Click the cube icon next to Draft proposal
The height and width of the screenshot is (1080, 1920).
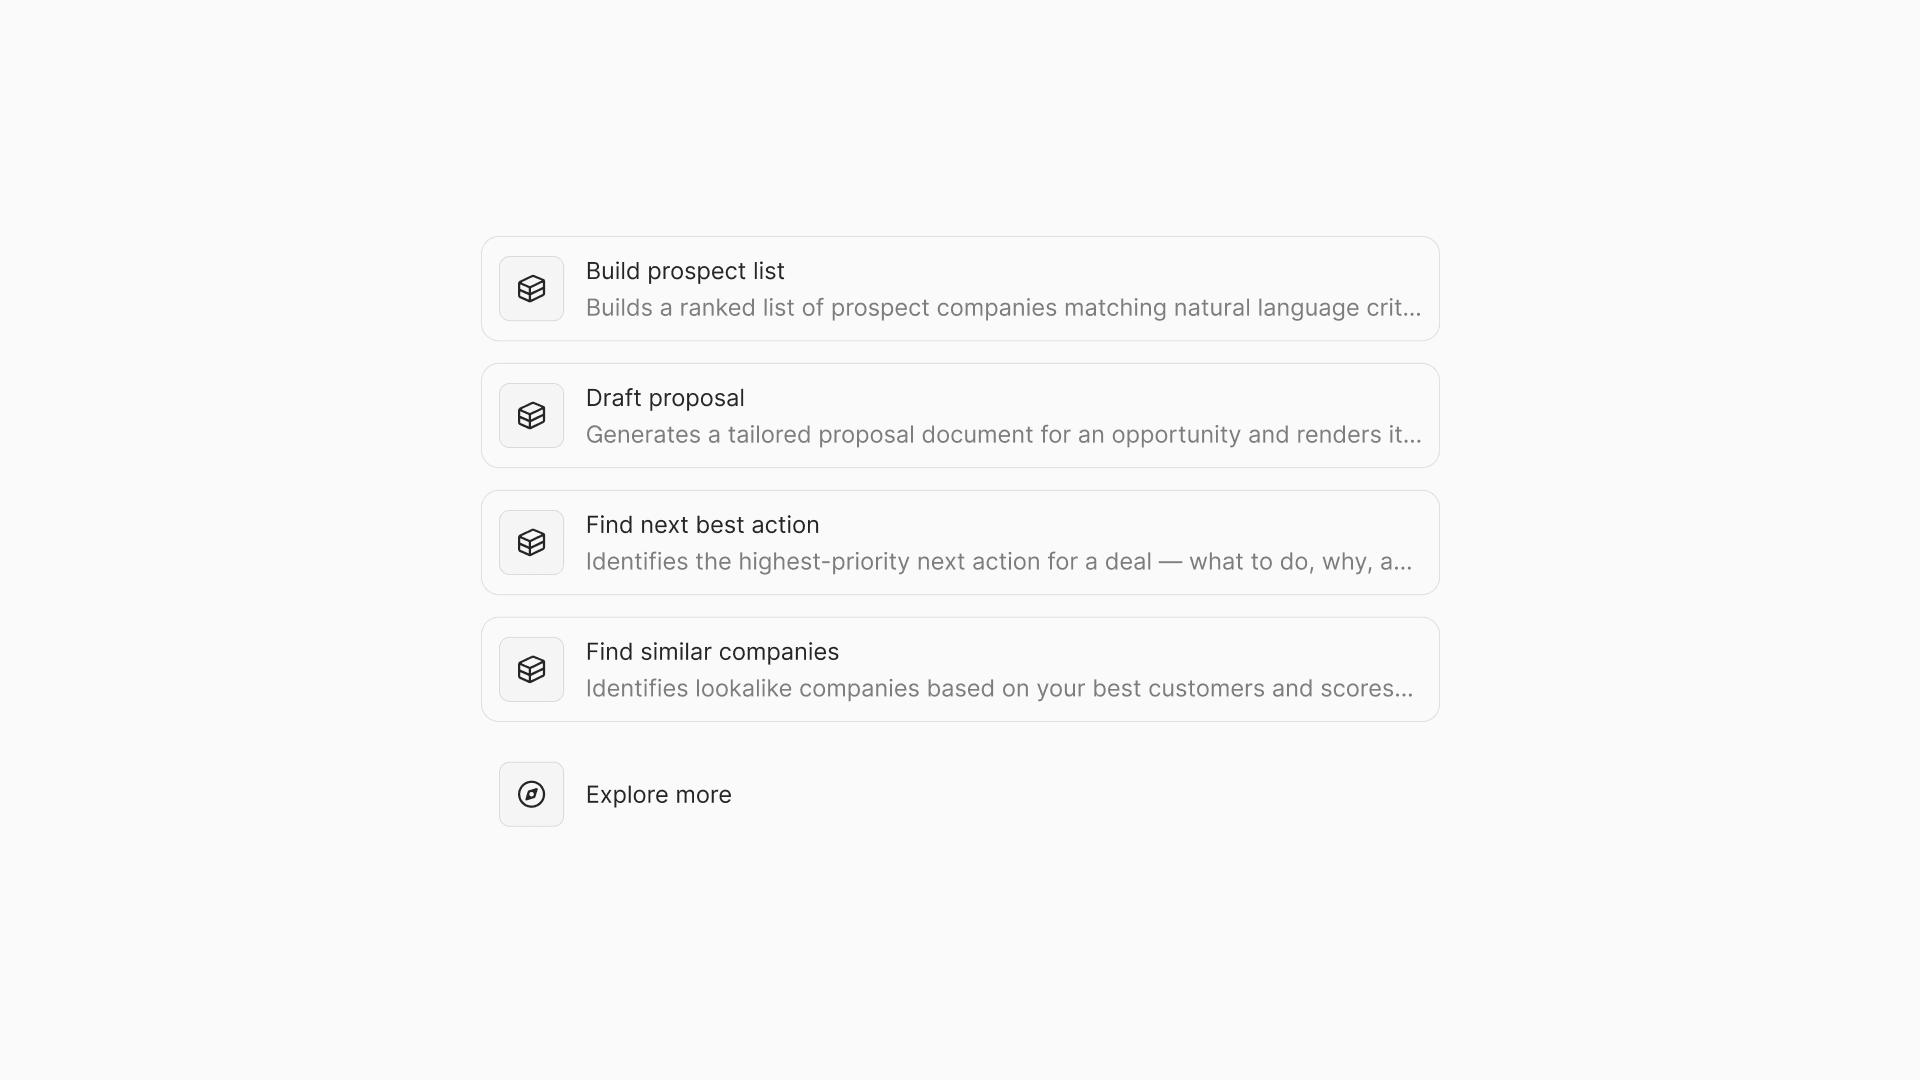(x=531, y=416)
